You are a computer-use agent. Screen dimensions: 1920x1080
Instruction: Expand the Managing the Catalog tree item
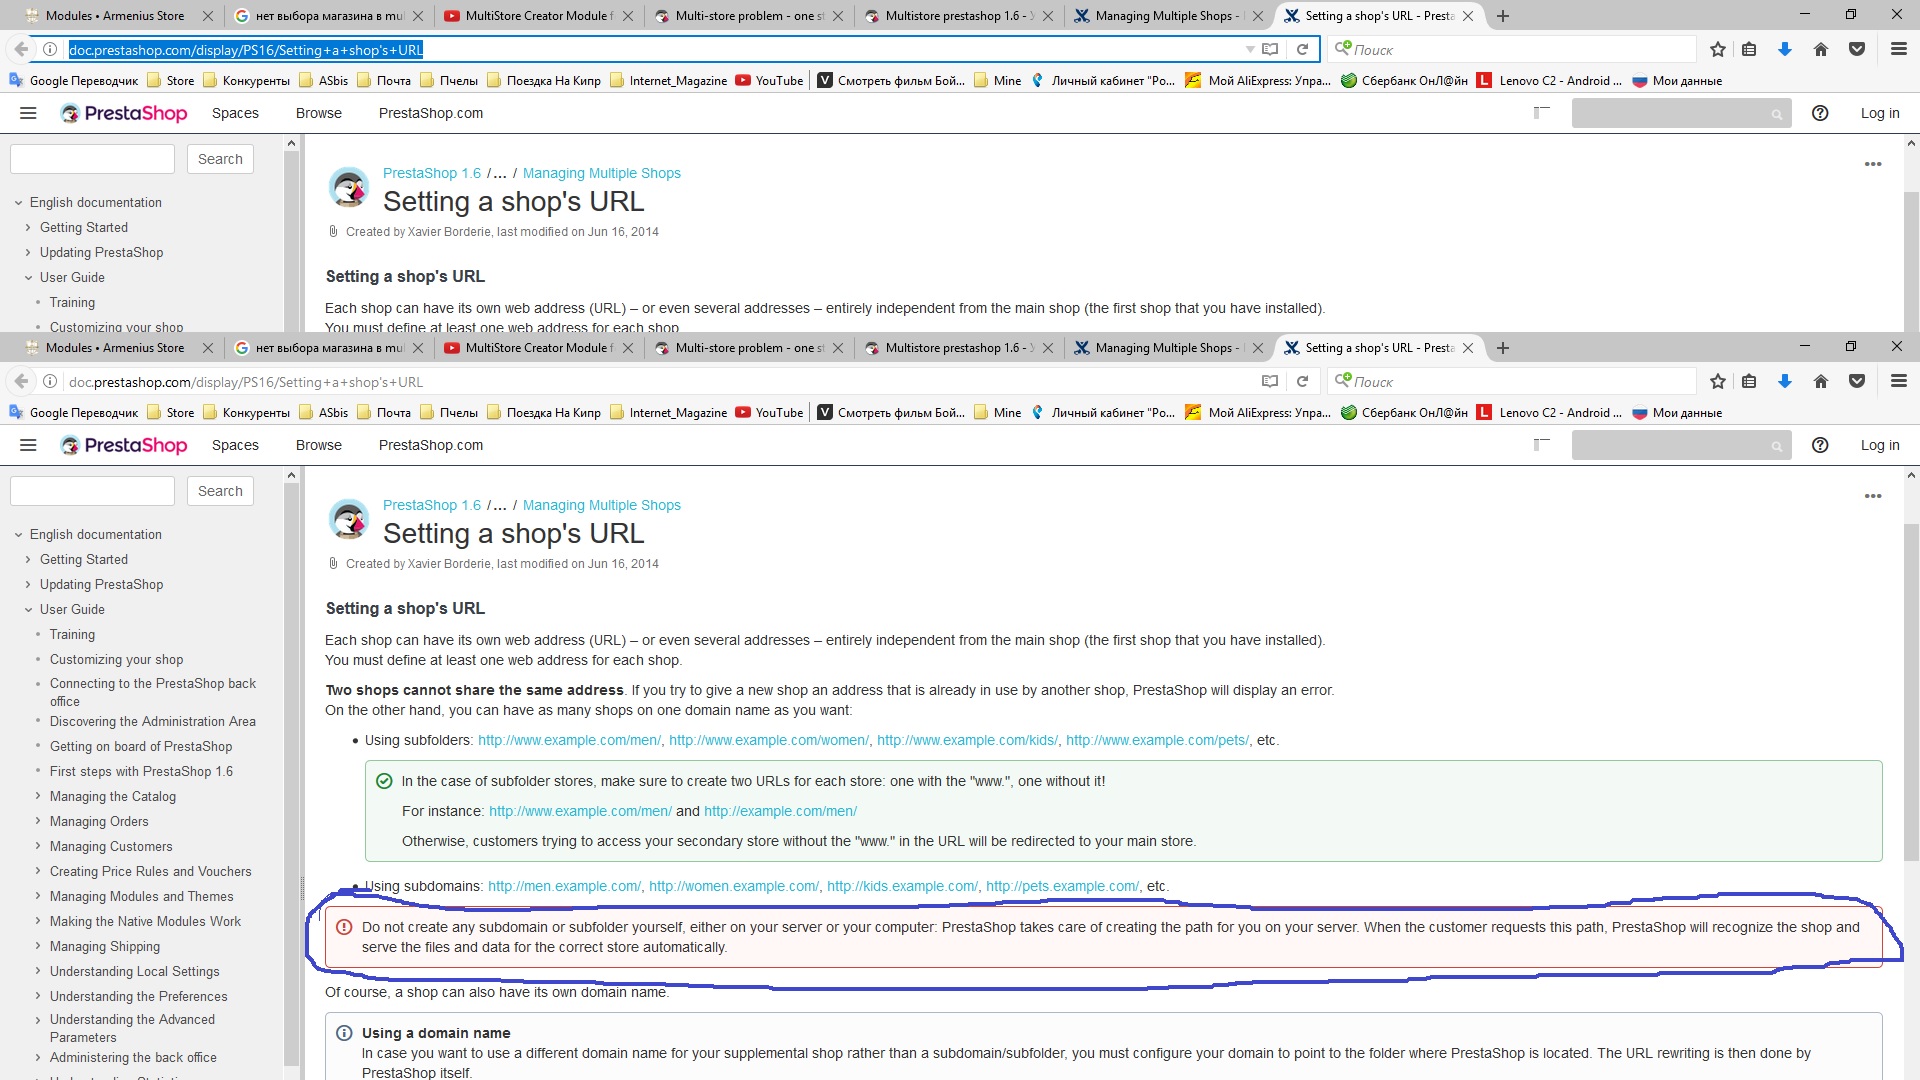[x=38, y=796]
